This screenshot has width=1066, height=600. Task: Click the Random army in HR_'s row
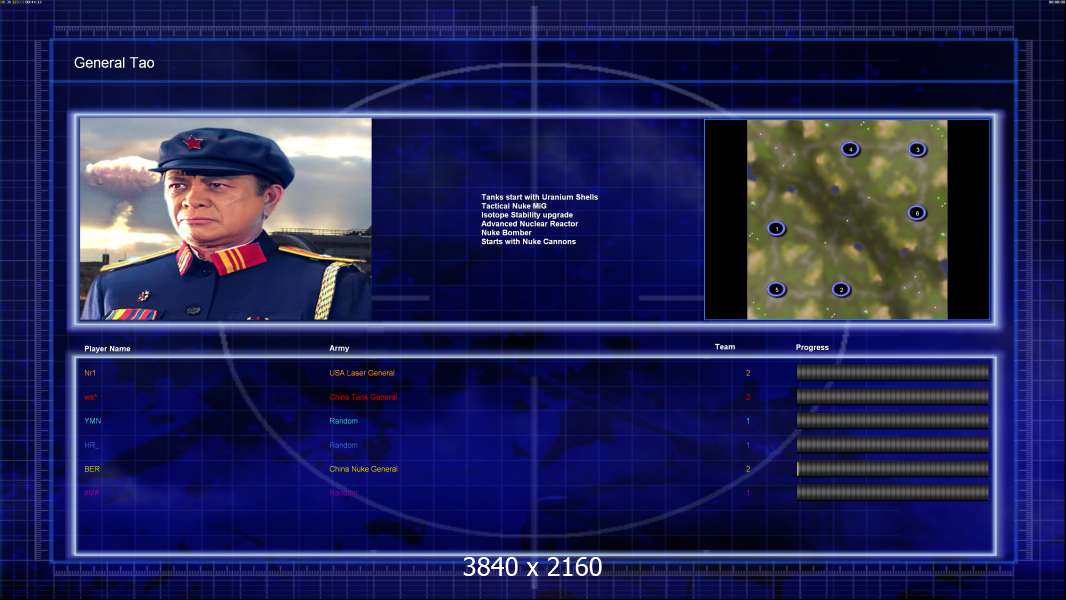pos(343,445)
